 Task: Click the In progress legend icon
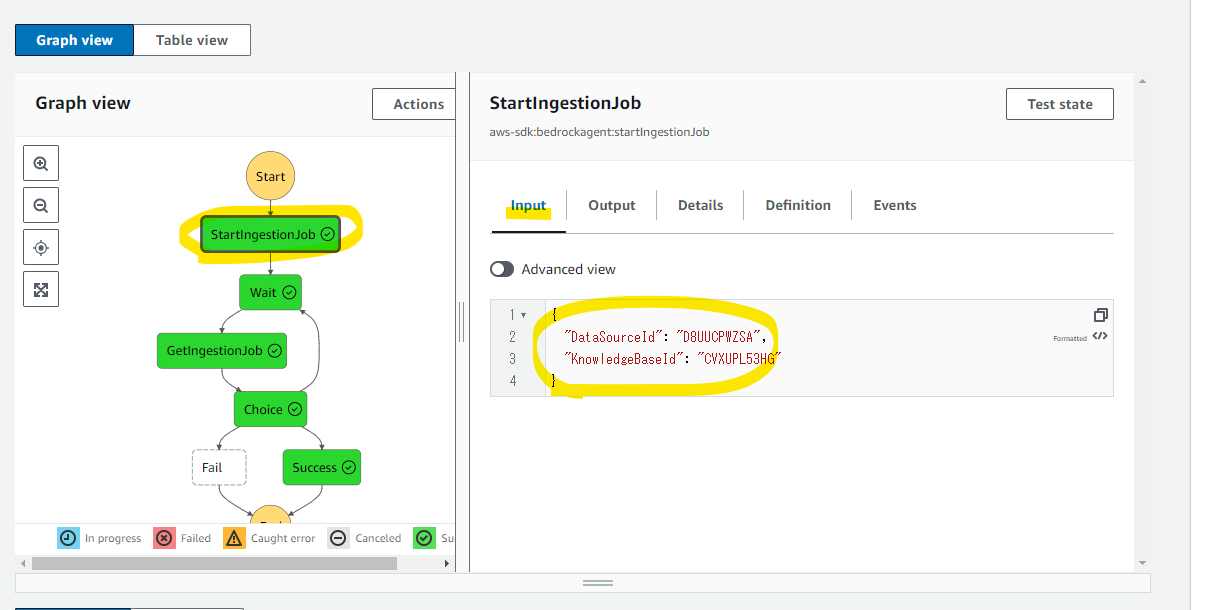(68, 538)
